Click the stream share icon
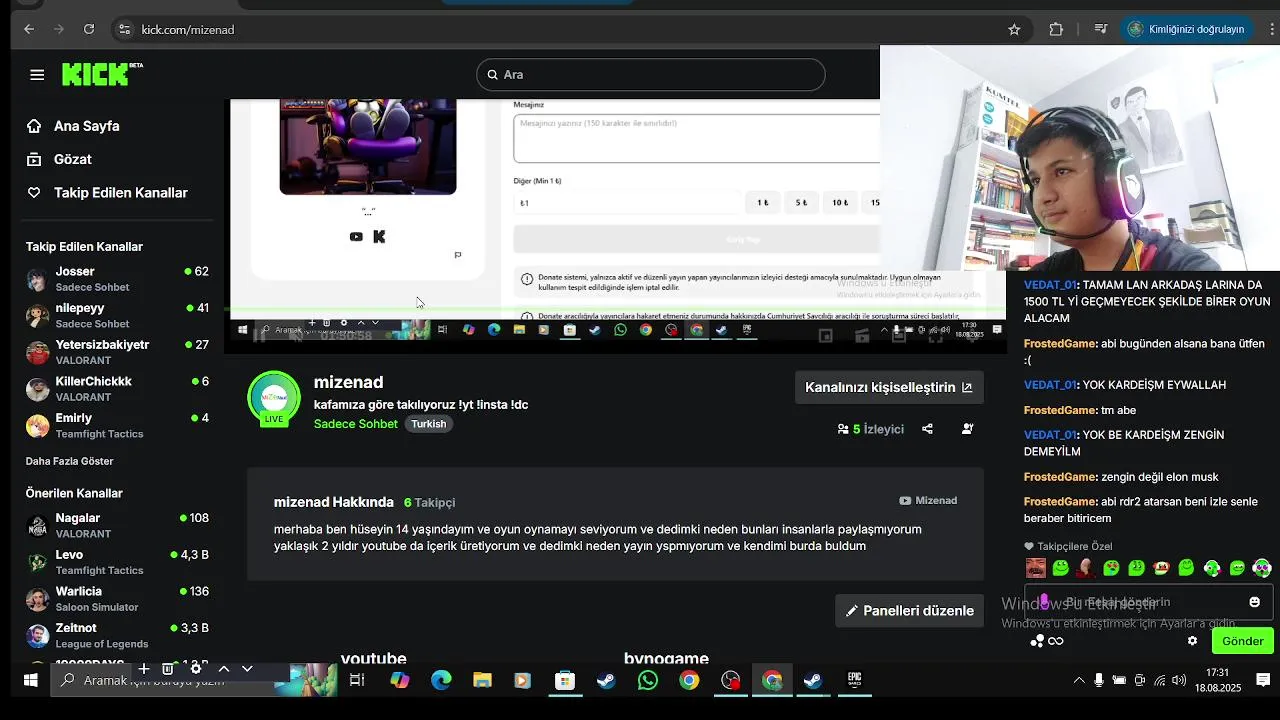Viewport: 1280px width, 720px height. point(927,429)
